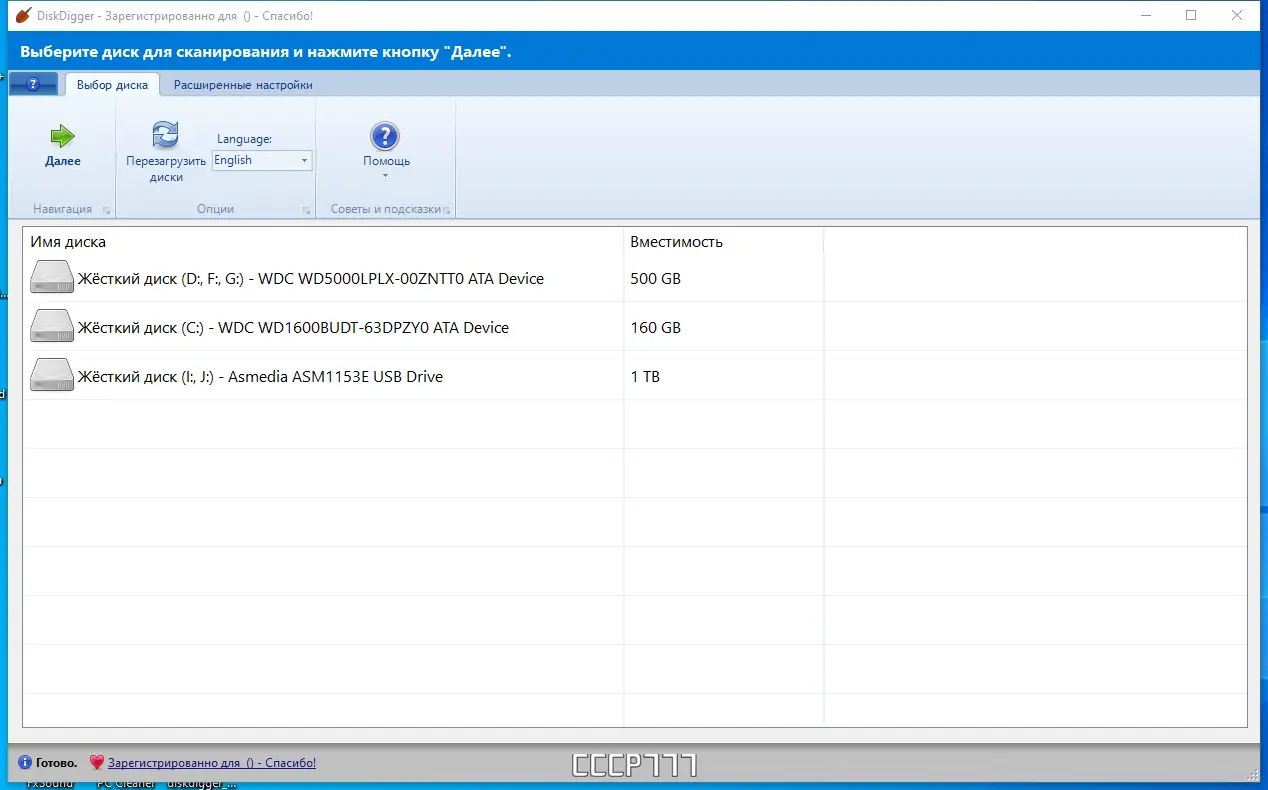
Task: Click the Перезагрузить диски refresh icon
Action: [x=165, y=135]
